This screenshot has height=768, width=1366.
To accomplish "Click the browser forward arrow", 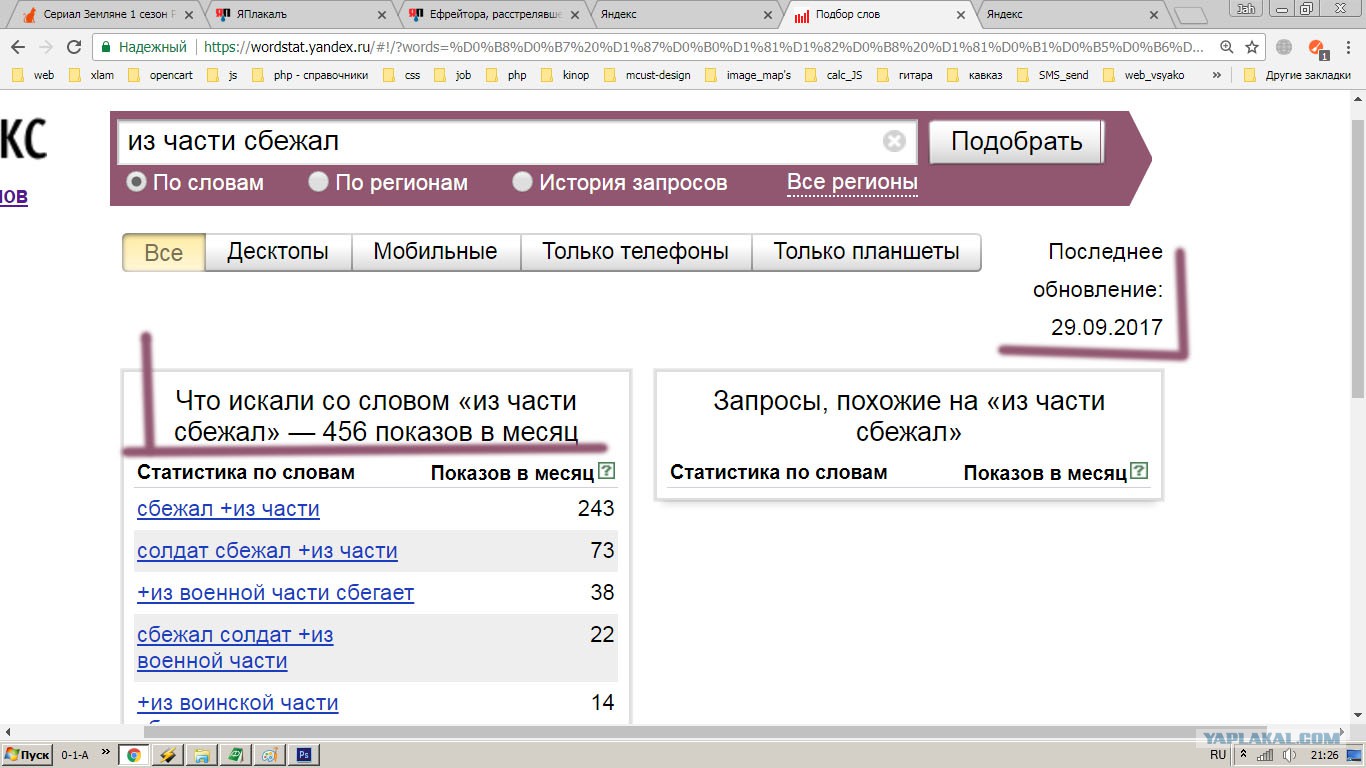I will tap(45, 47).
